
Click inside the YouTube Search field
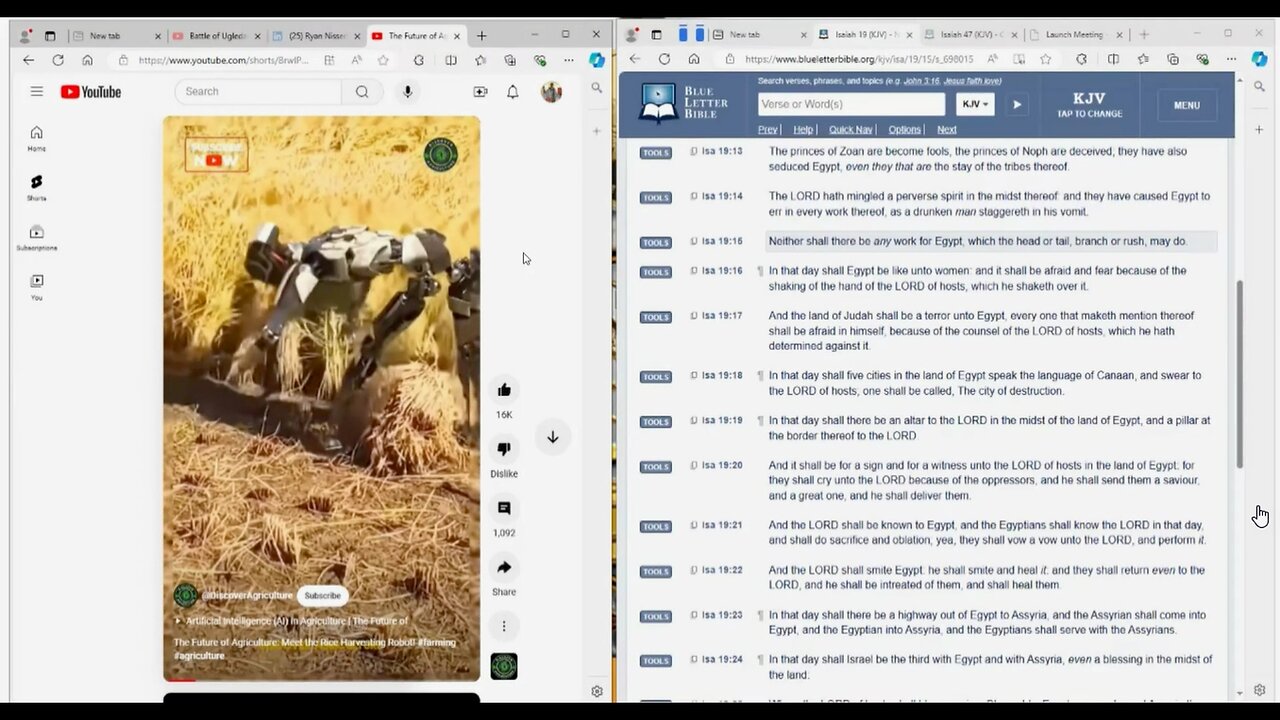pos(258,92)
